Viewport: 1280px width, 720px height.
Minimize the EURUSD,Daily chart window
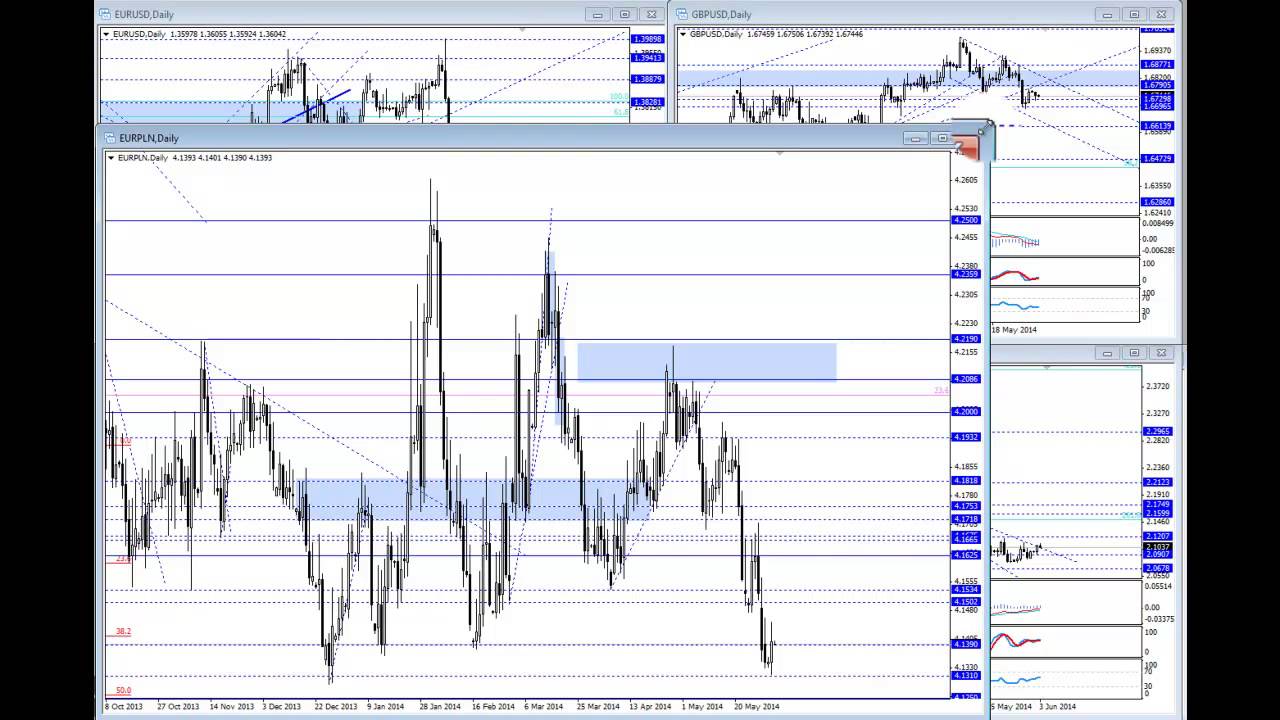click(598, 14)
